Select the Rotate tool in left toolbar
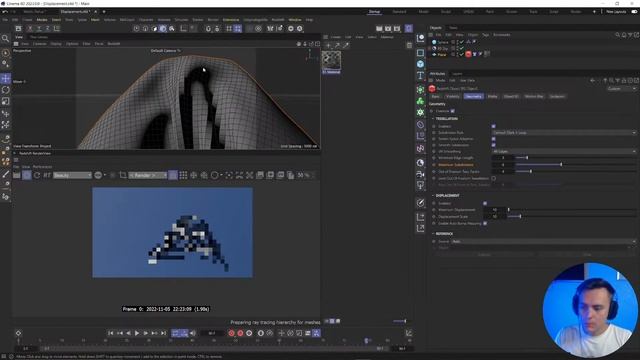Viewport: 640px width, 360px height. click(6, 90)
